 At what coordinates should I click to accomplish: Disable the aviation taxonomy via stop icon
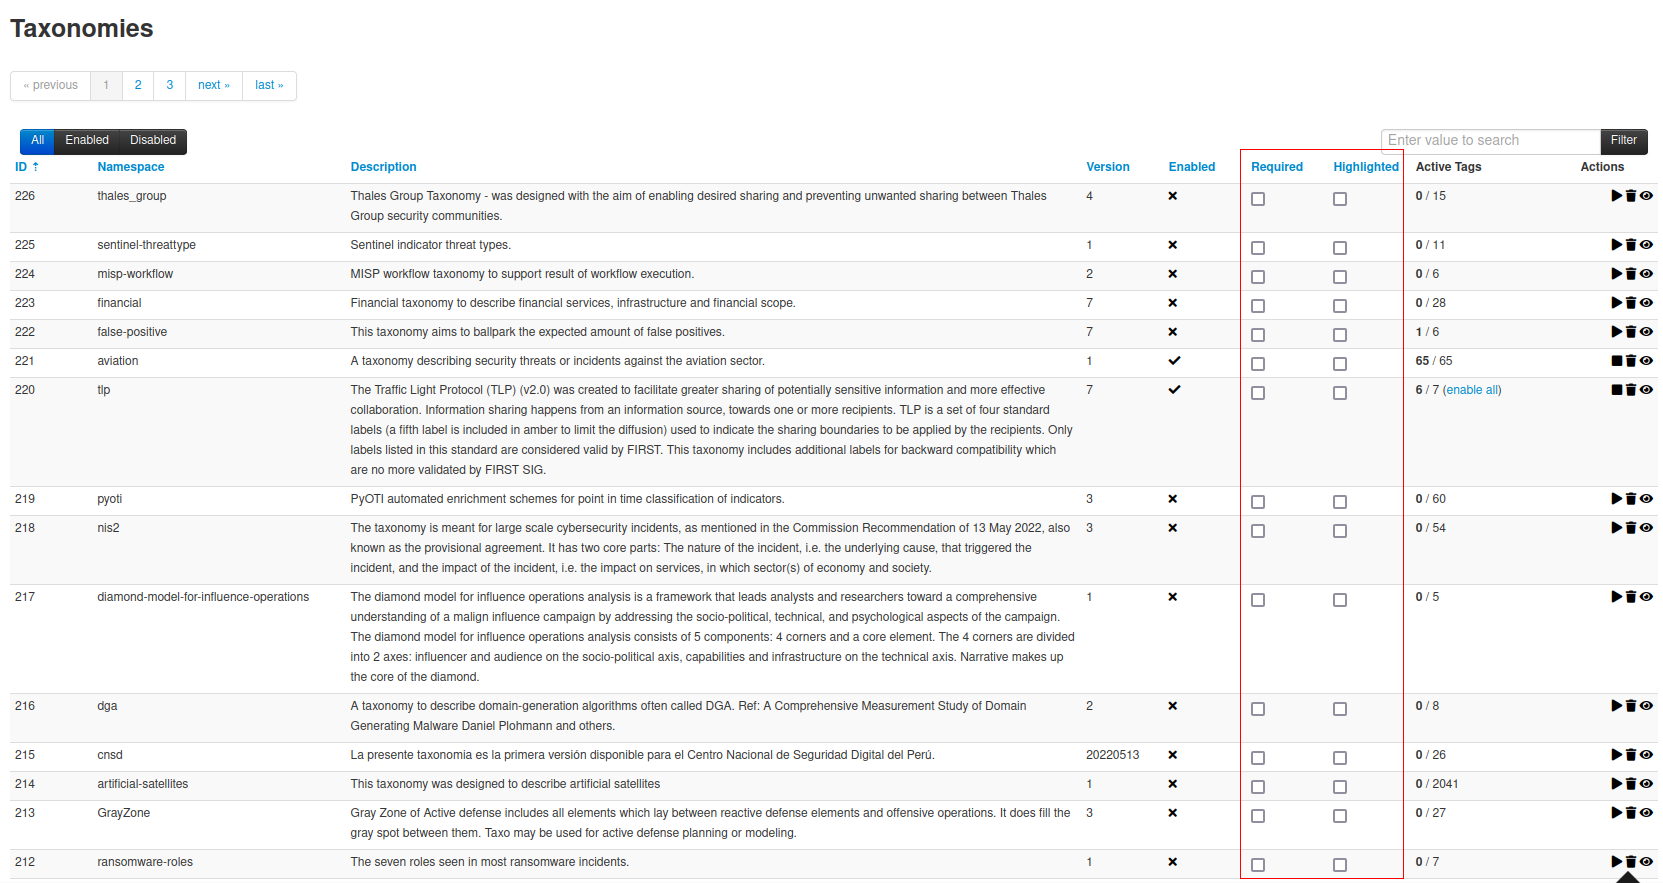click(x=1617, y=361)
